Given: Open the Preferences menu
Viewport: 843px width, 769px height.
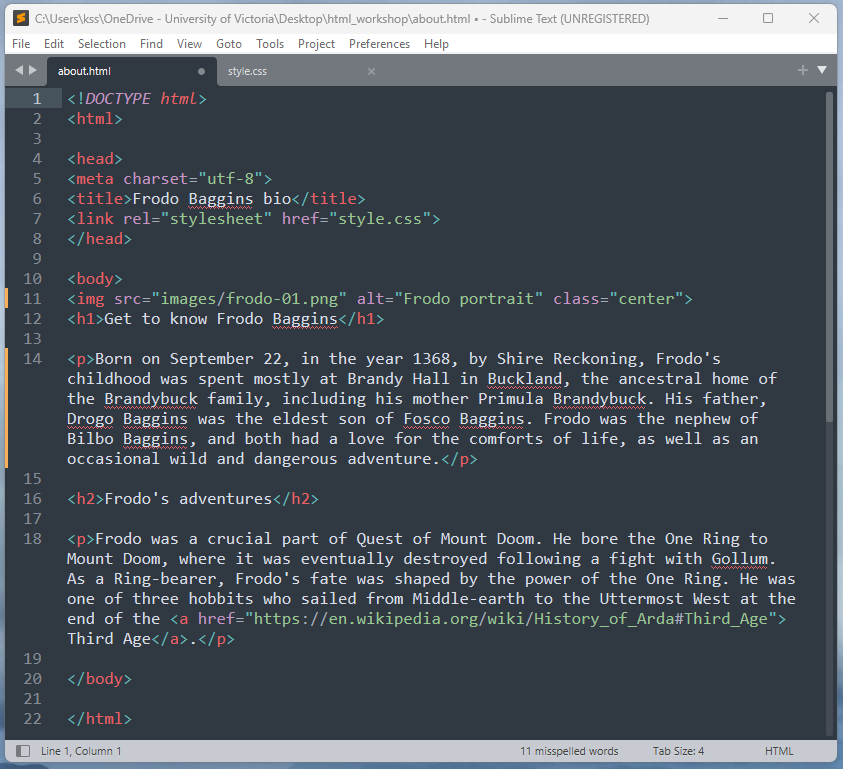Looking at the screenshot, I should click(379, 44).
